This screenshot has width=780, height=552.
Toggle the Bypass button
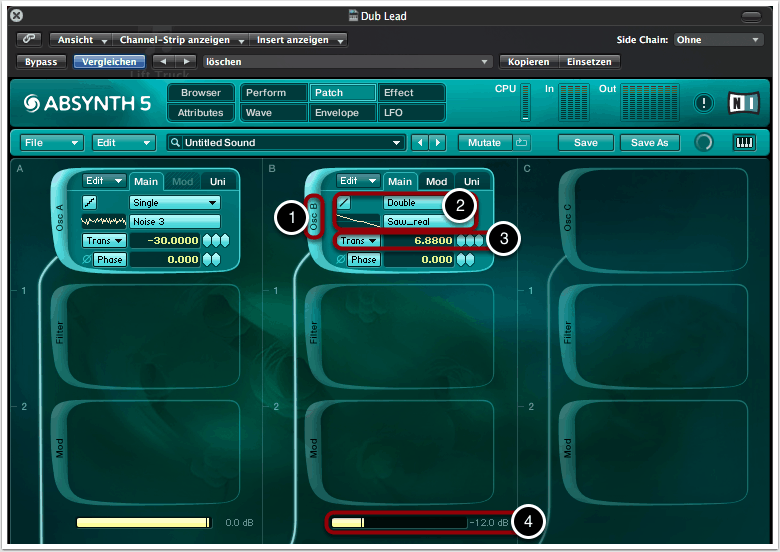pyautogui.click(x=41, y=61)
